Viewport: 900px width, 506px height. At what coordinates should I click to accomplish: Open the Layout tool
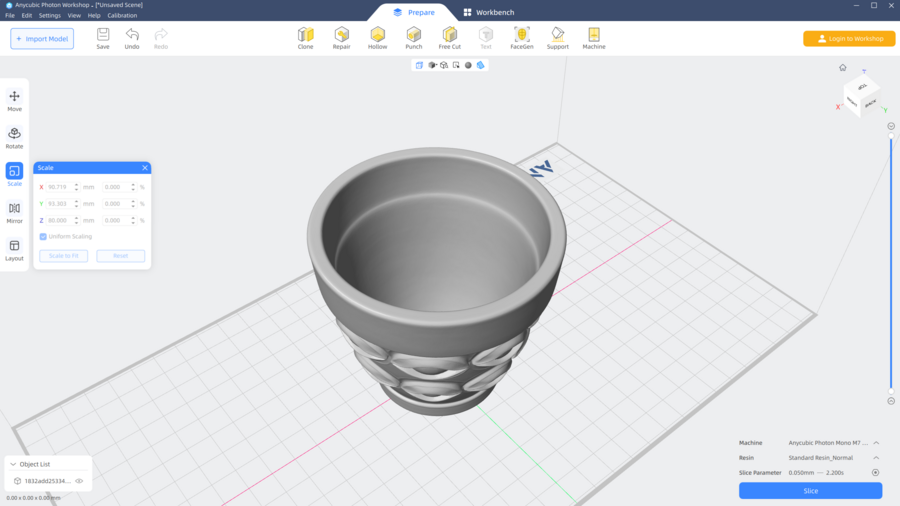14,249
